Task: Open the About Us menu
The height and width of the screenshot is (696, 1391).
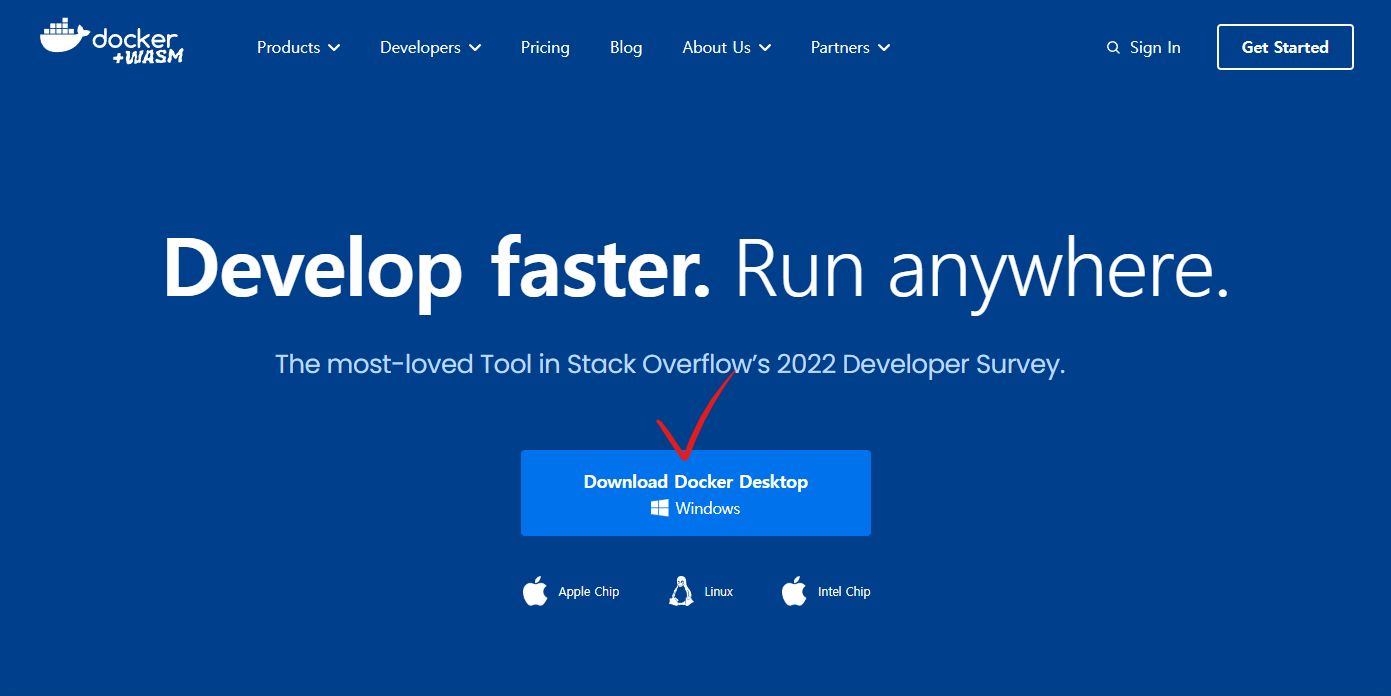Action: coord(727,47)
